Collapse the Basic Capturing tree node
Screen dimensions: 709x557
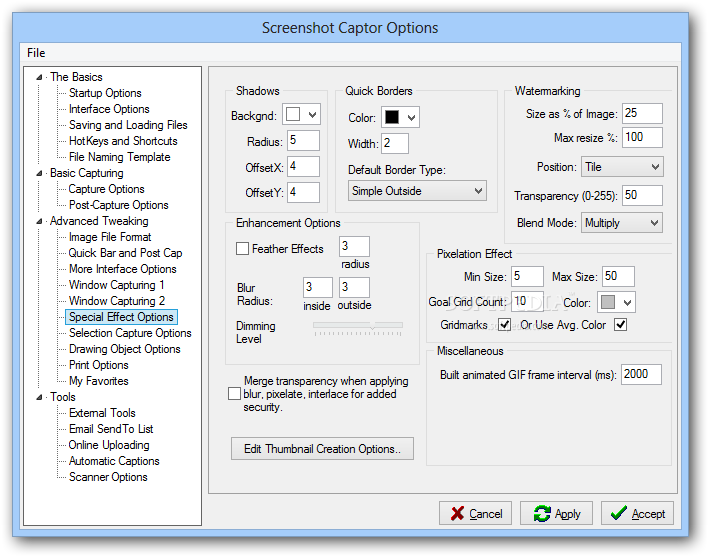[x=39, y=173]
